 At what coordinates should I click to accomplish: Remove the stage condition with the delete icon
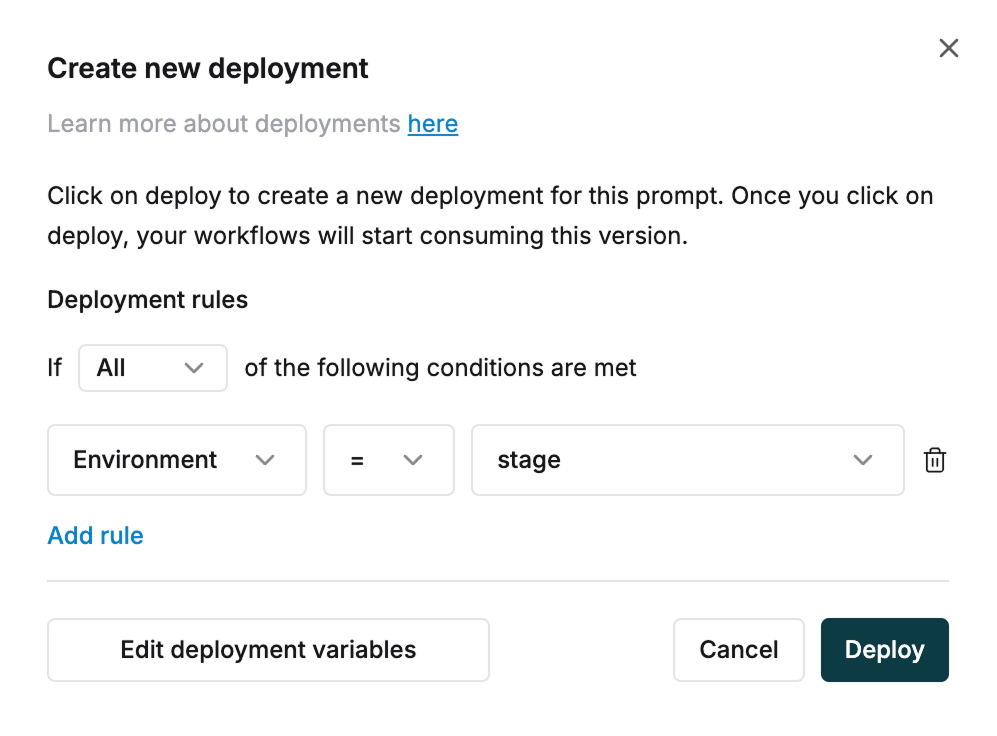(x=935, y=460)
